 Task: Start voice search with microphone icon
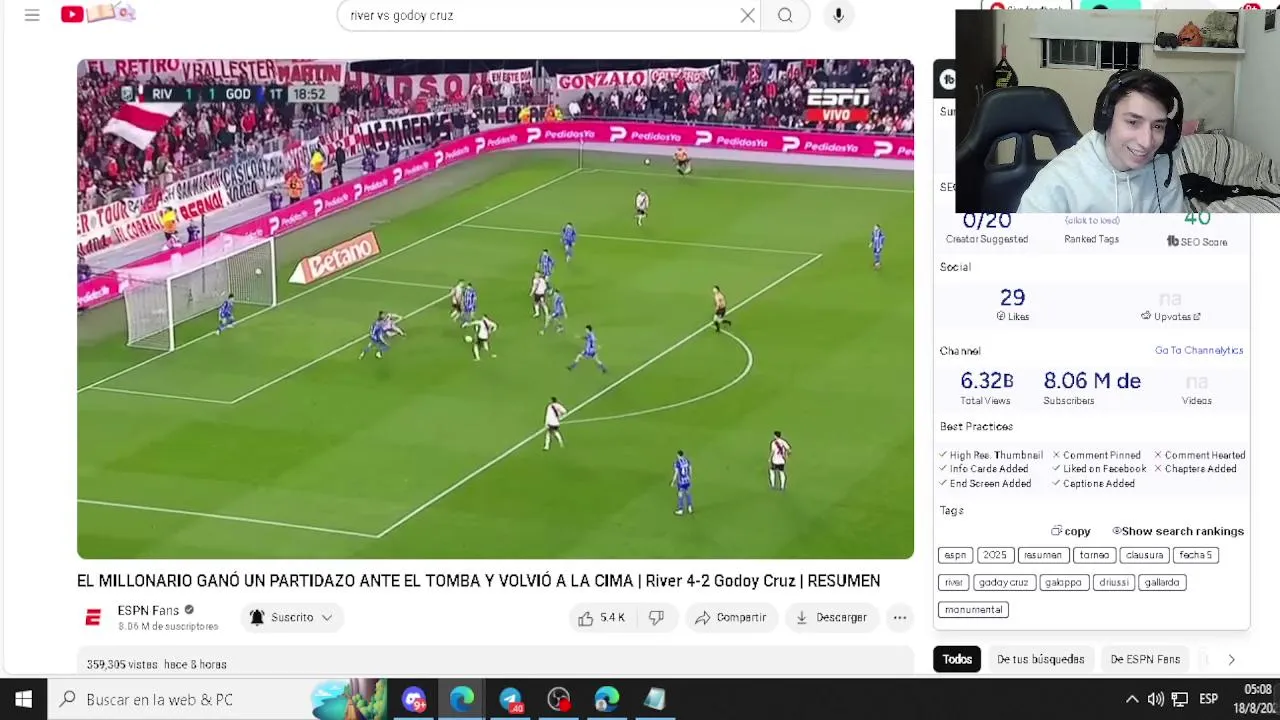838,15
